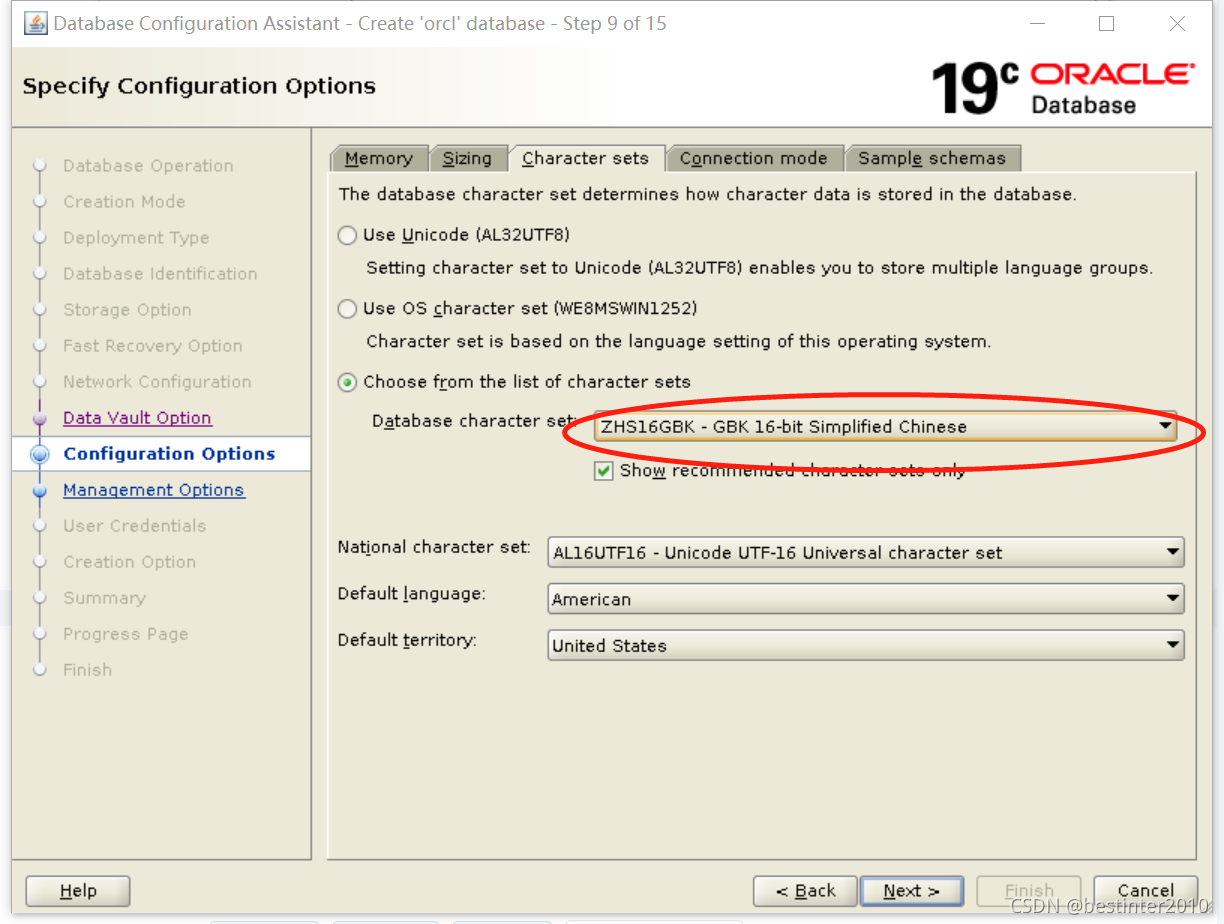Select the Character sets tab
1224x924 pixels.
(585, 158)
